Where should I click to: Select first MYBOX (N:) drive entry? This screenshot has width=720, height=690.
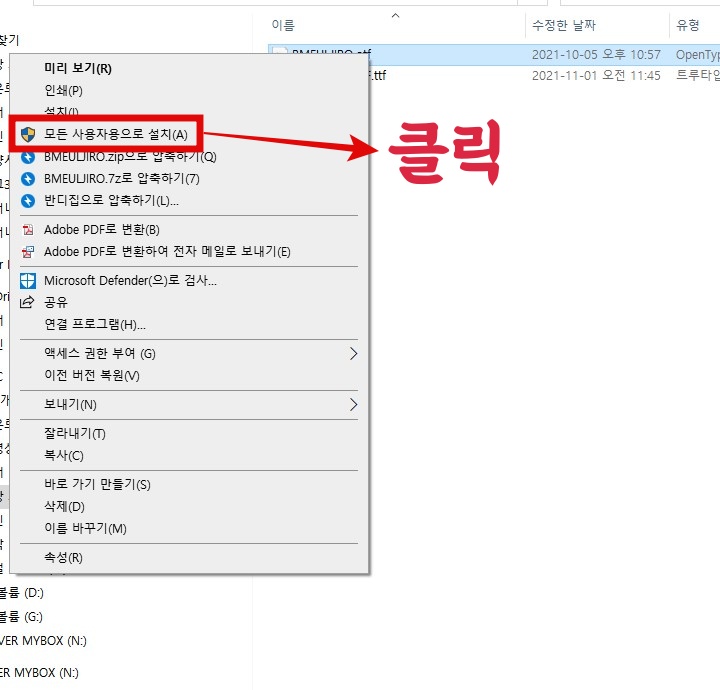pos(43,640)
